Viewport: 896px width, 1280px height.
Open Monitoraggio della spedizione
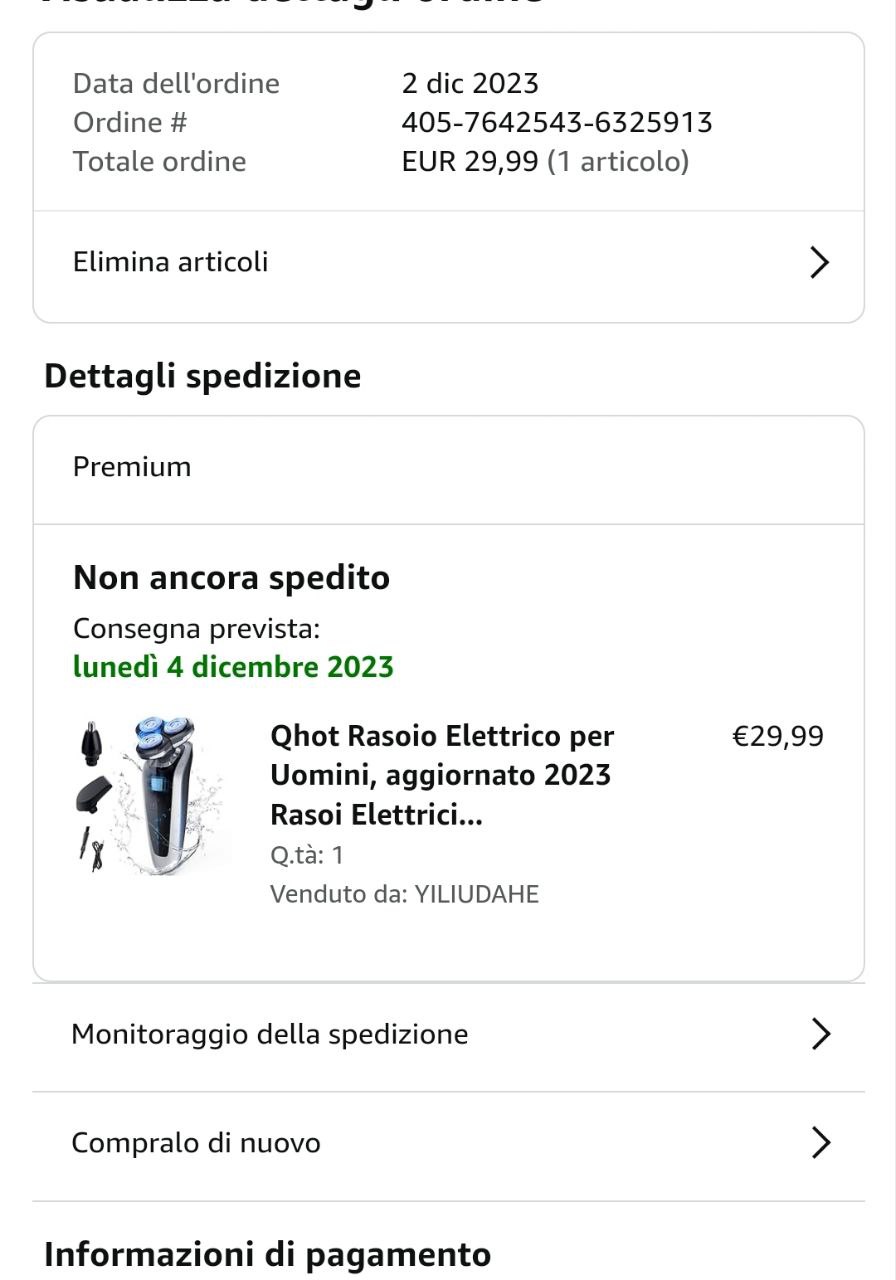[x=269, y=1034]
